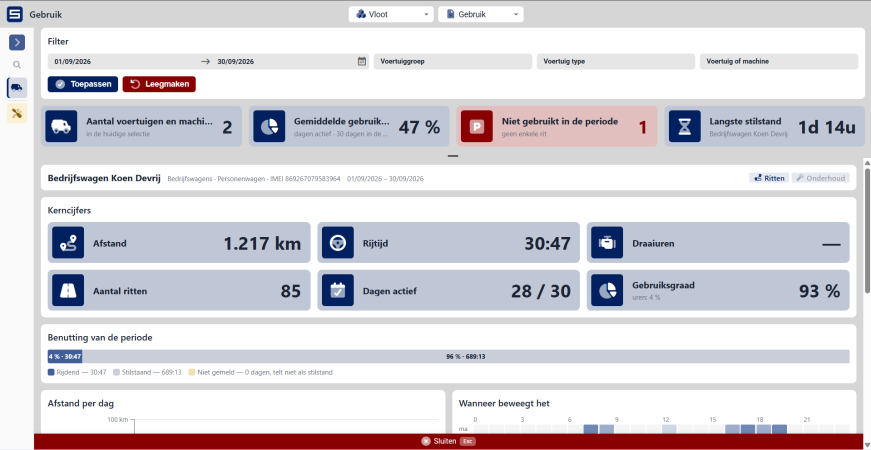Click the 47 % average usage value

(419, 127)
